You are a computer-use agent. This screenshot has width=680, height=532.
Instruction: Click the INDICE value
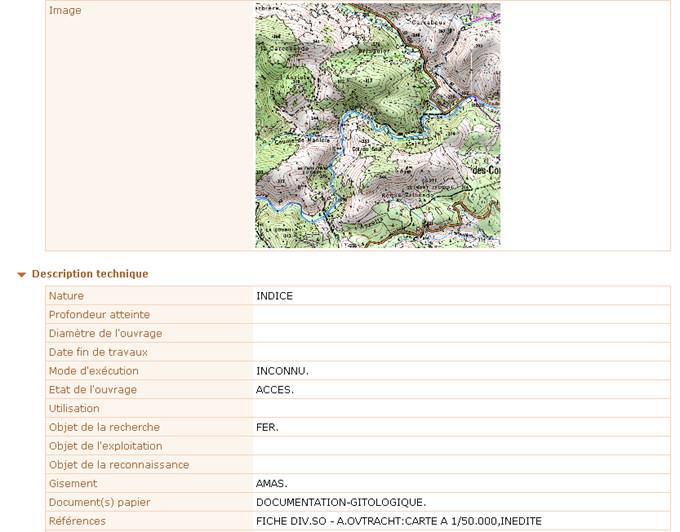click(x=274, y=296)
